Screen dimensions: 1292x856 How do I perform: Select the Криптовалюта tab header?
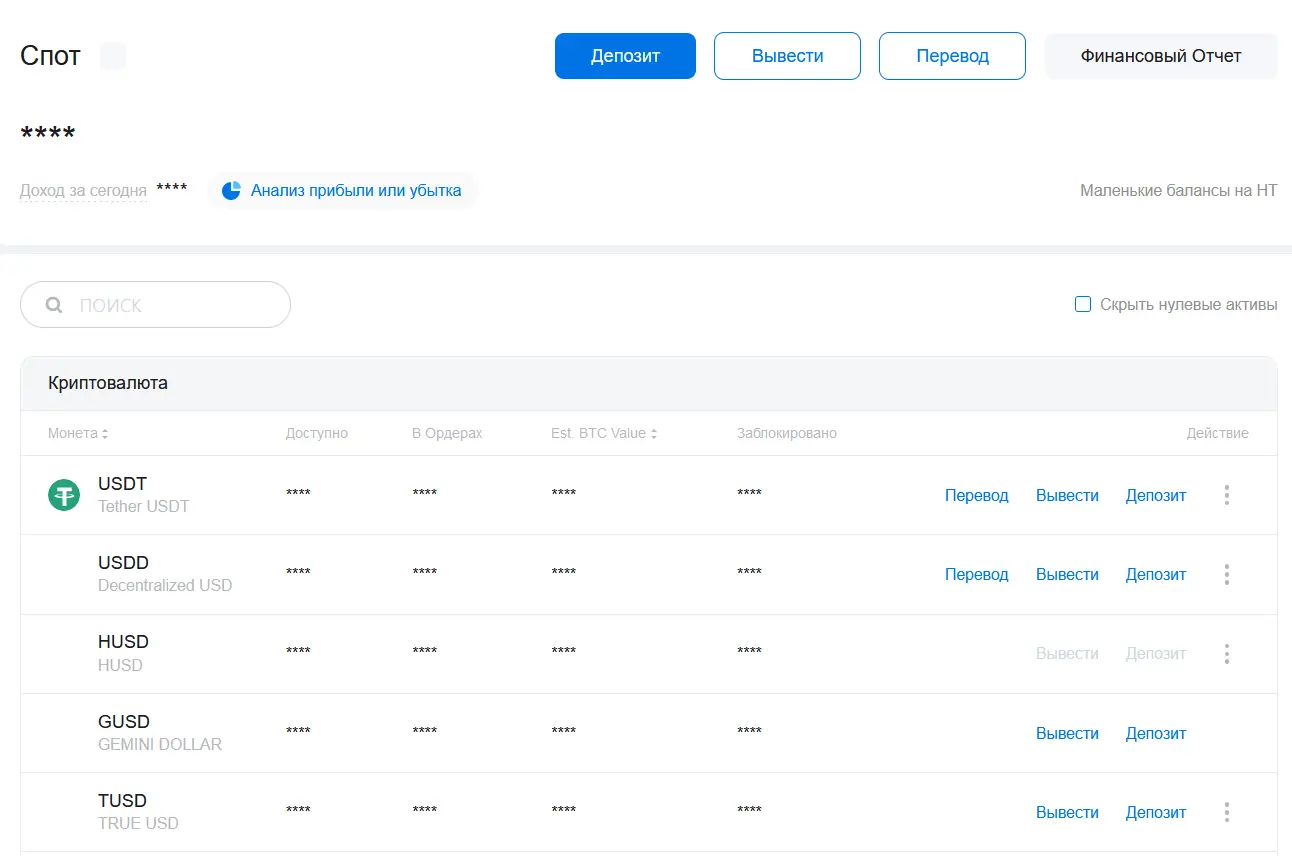click(x=108, y=383)
